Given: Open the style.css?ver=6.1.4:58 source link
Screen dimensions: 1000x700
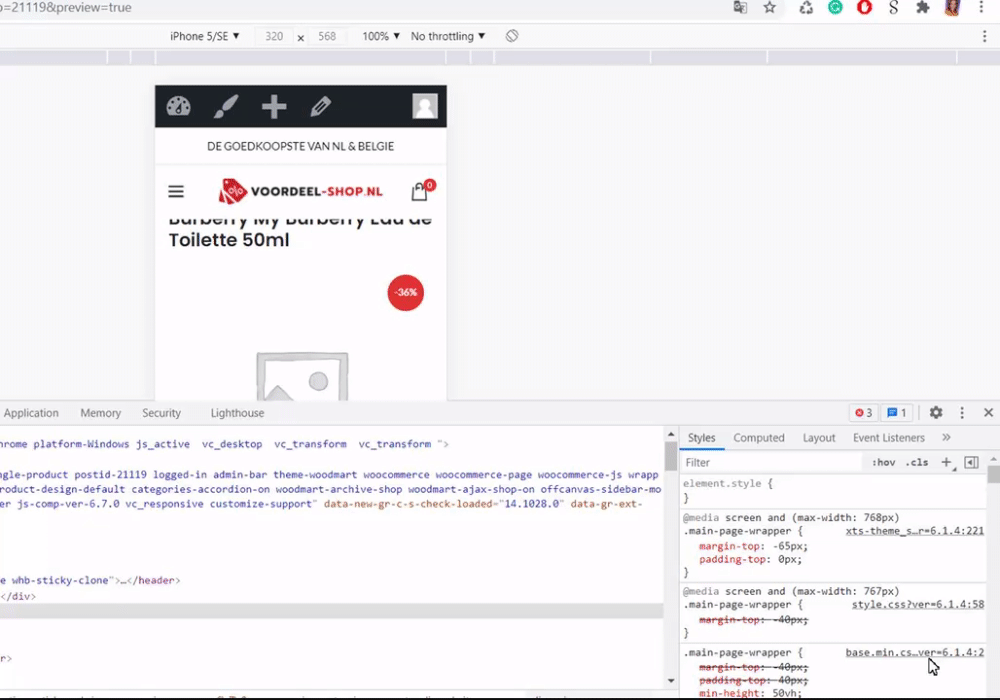Looking at the screenshot, I should coord(918,605).
